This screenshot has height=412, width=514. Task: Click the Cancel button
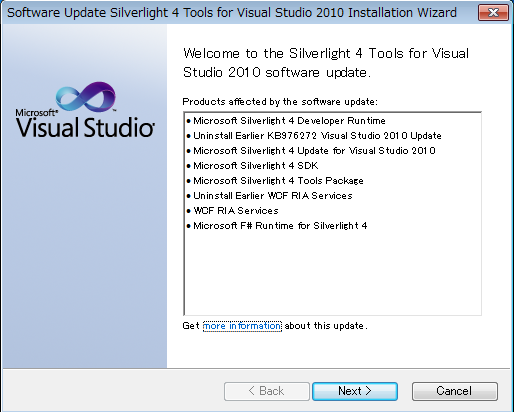[455, 391]
